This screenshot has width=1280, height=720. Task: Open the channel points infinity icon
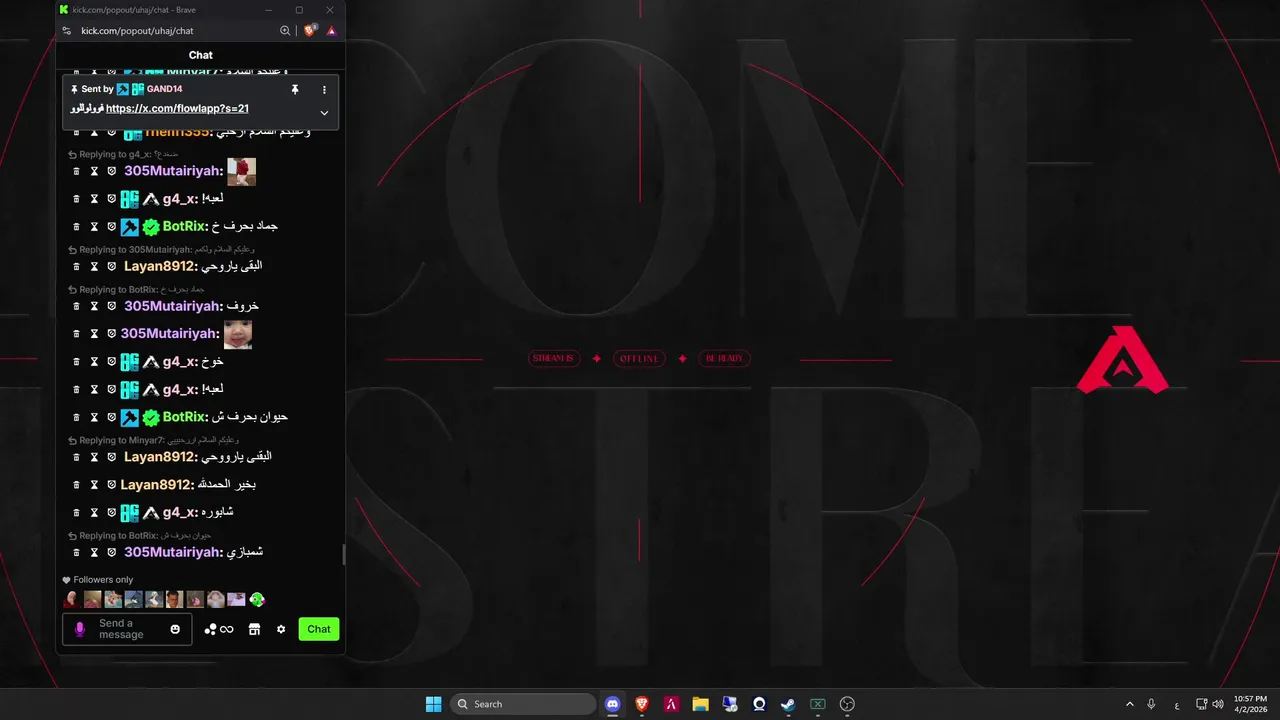click(219, 629)
